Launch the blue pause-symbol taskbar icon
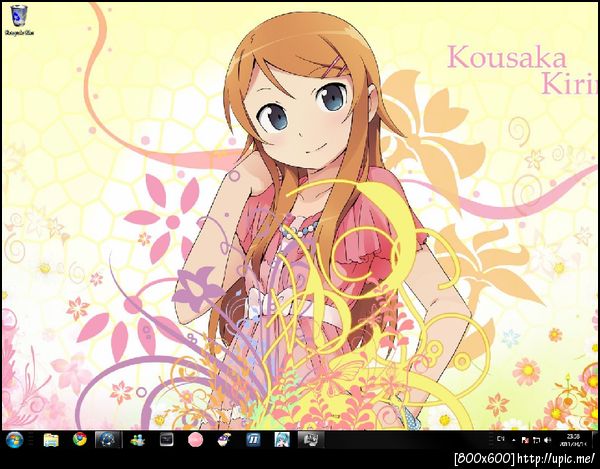600x469 pixels. [x=253, y=440]
